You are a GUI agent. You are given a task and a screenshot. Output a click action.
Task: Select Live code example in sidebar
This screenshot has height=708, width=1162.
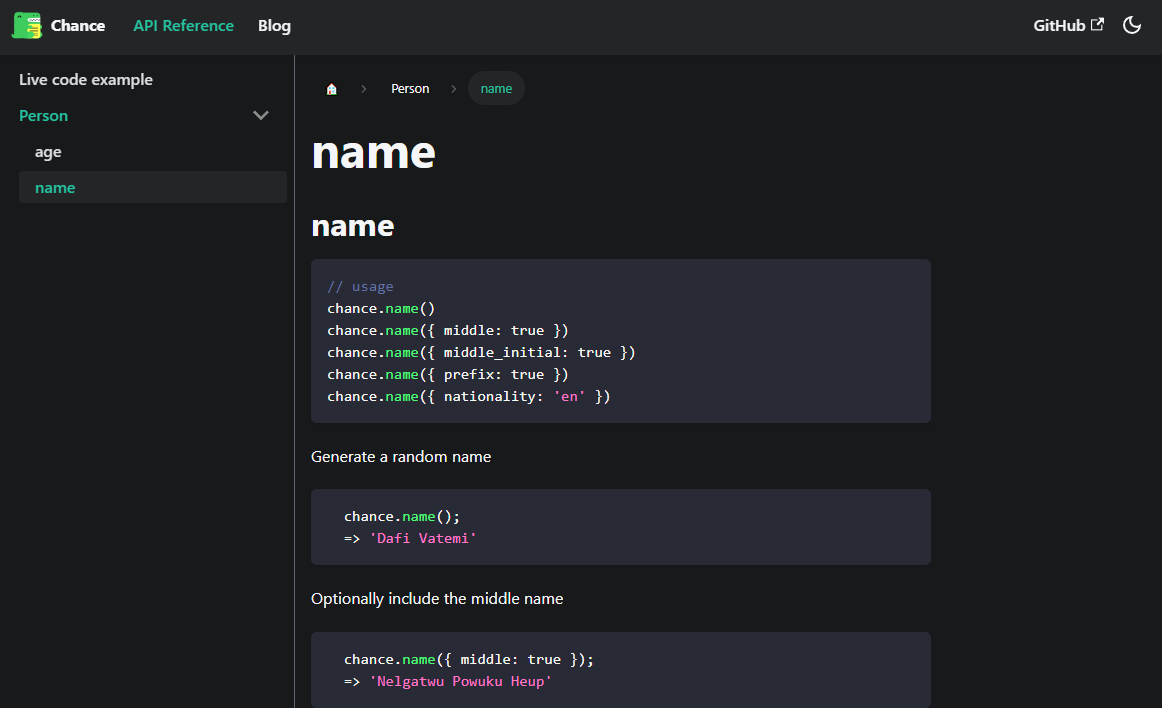pos(86,79)
